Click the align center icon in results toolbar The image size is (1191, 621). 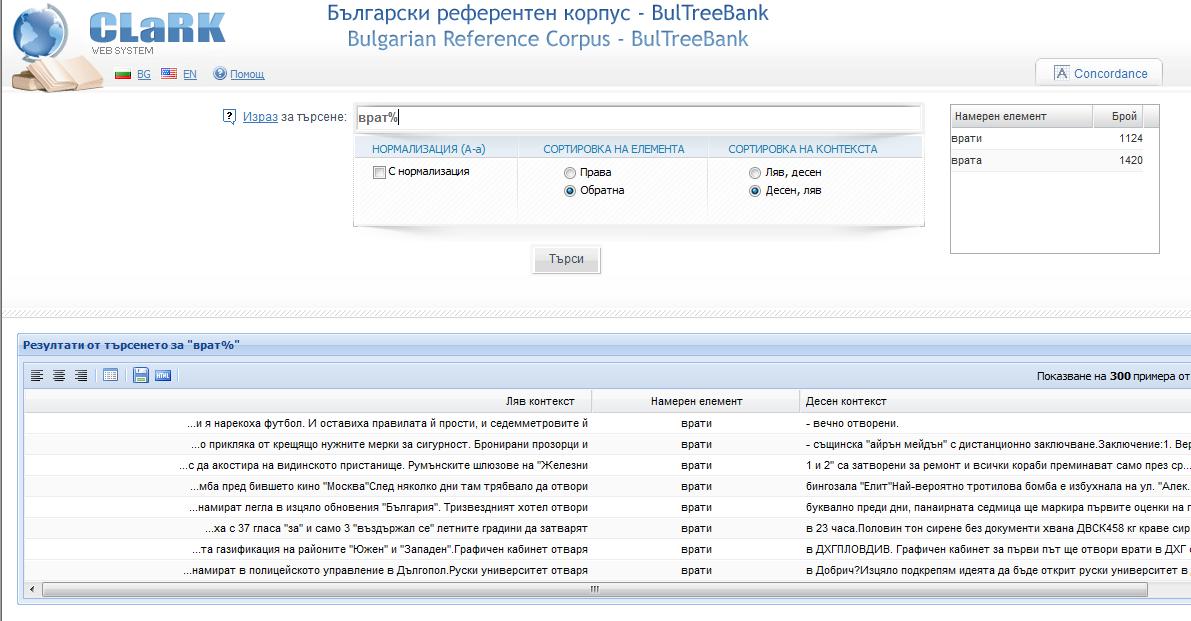58,375
